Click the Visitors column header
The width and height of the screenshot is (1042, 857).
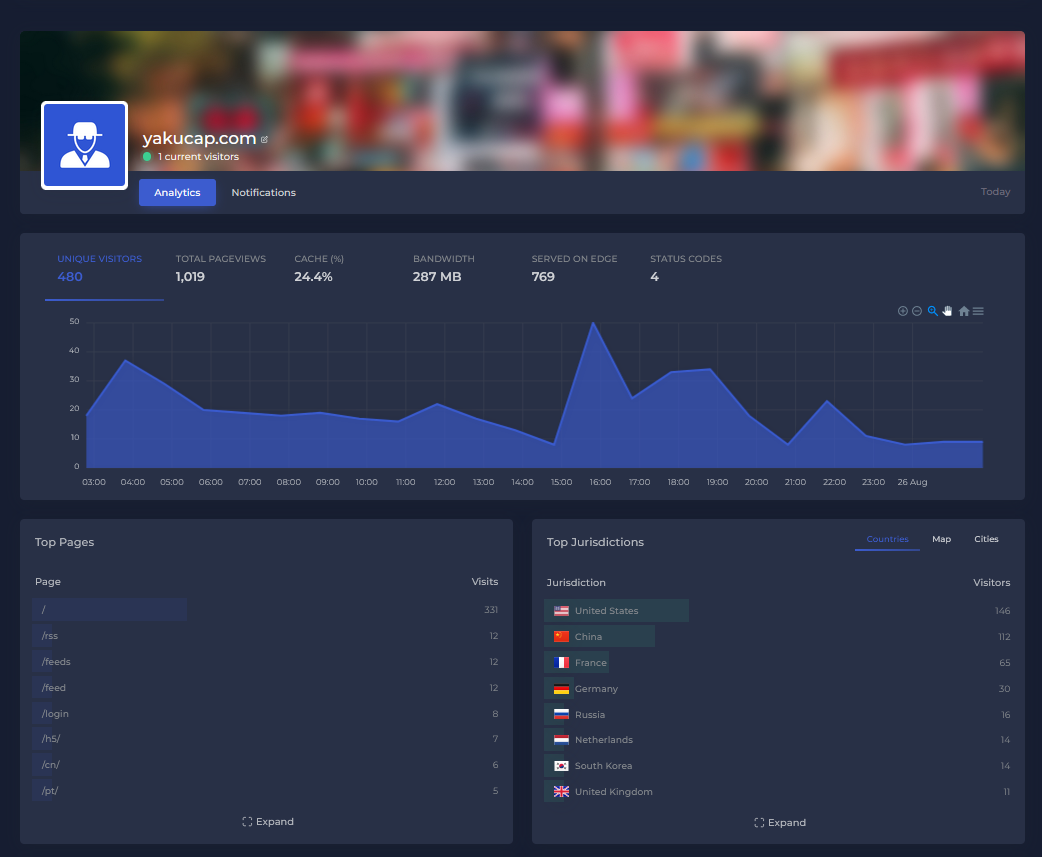click(991, 583)
